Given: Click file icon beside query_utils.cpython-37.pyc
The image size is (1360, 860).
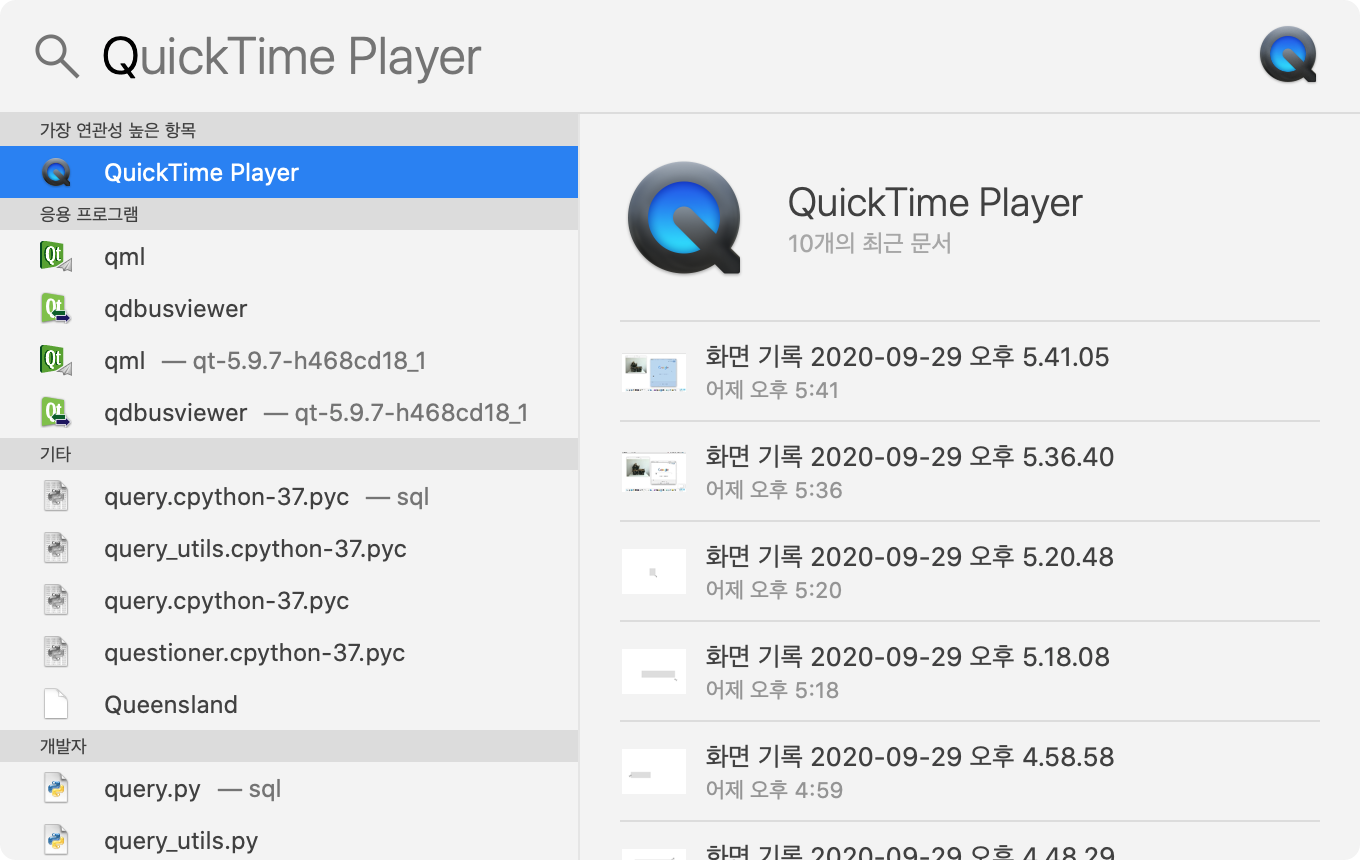Looking at the screenshot, I should point(56,548).
